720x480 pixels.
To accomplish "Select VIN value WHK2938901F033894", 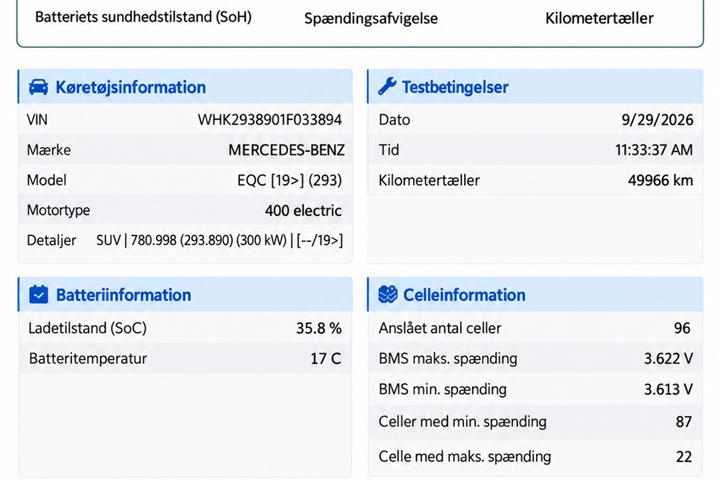I will coord(270,120).
